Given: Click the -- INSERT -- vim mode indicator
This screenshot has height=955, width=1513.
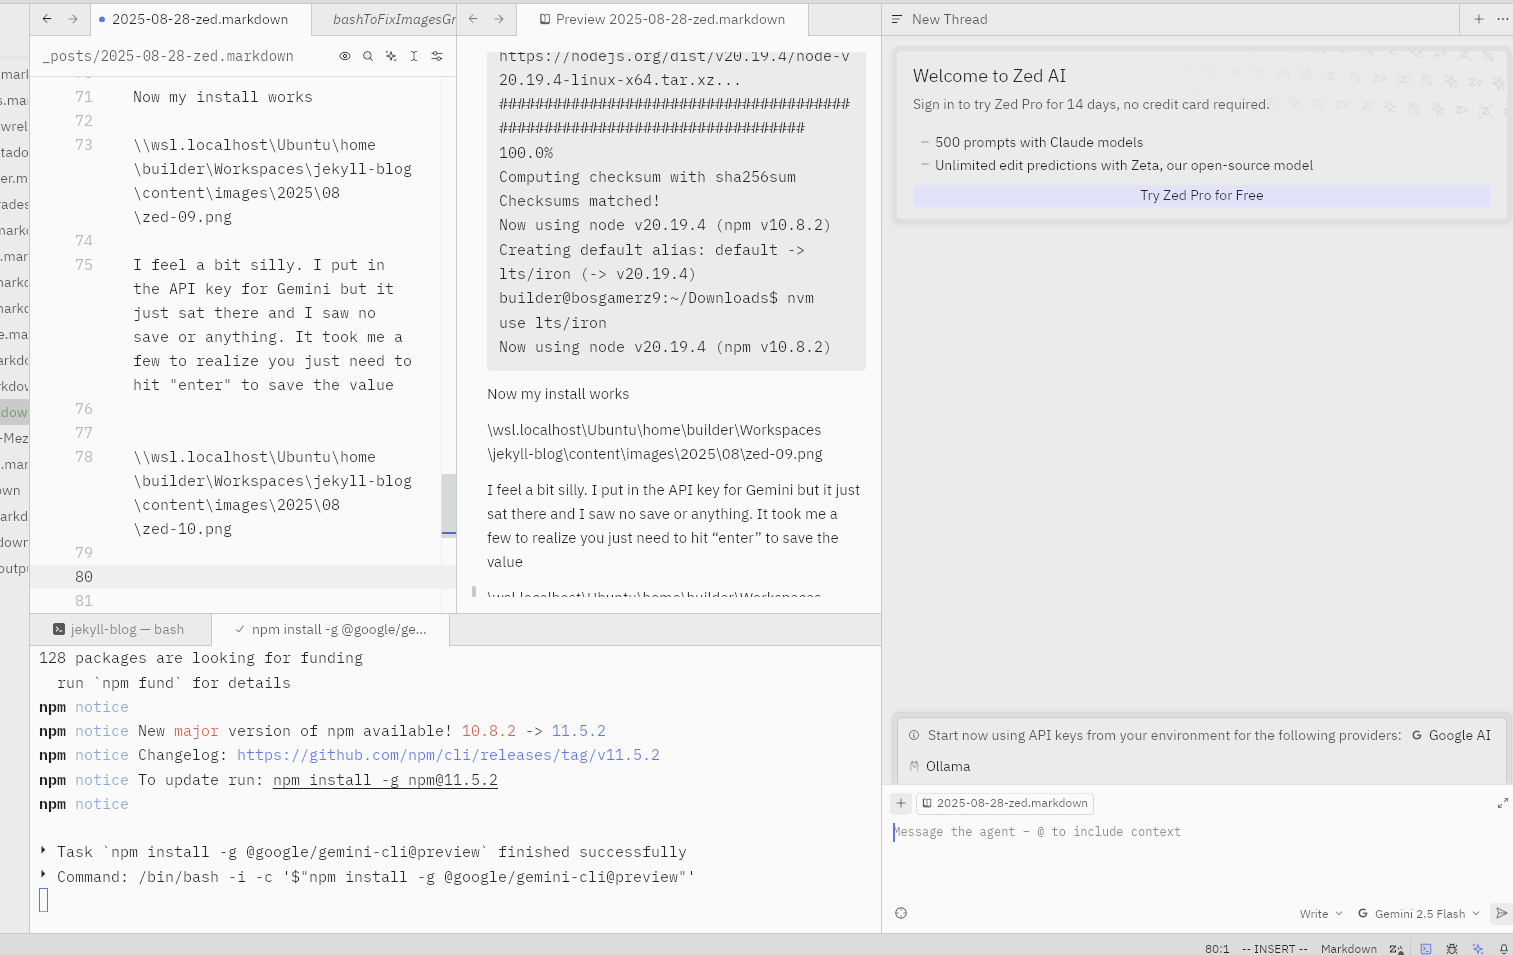Looking at the screenshot, I should click(1274, 948).
